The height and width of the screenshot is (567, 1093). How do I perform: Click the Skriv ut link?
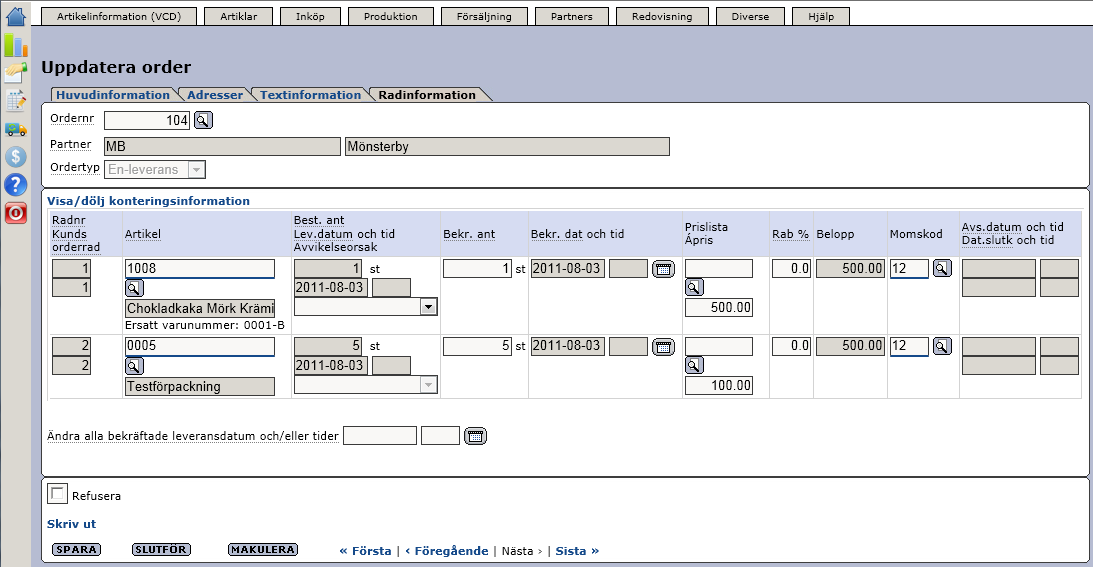point(71,524)
